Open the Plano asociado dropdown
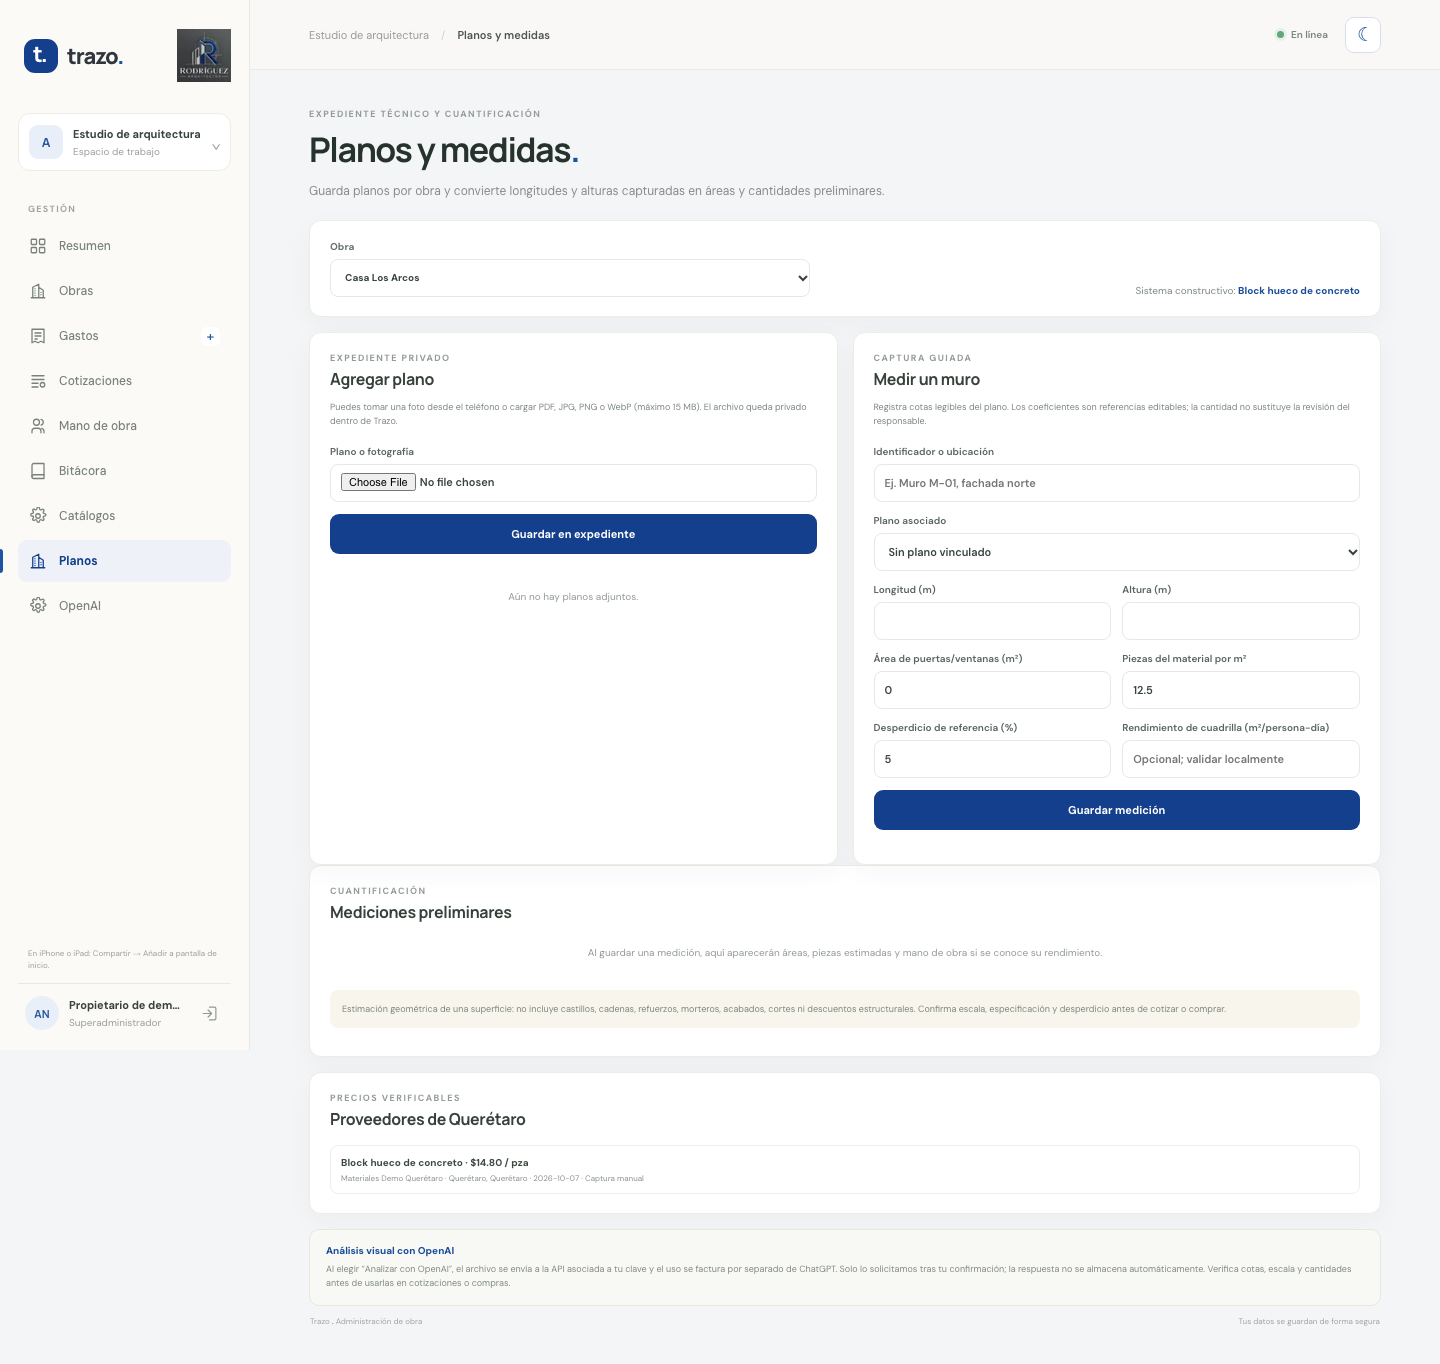The height and width of the screenshot is (1364, 1440). (1116, 552)
